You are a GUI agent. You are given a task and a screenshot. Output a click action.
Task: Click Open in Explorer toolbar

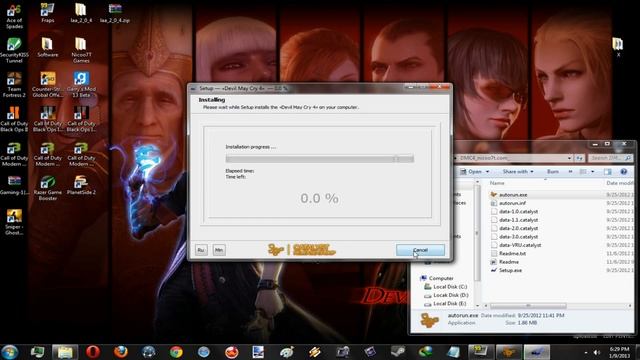coord(471,172)
